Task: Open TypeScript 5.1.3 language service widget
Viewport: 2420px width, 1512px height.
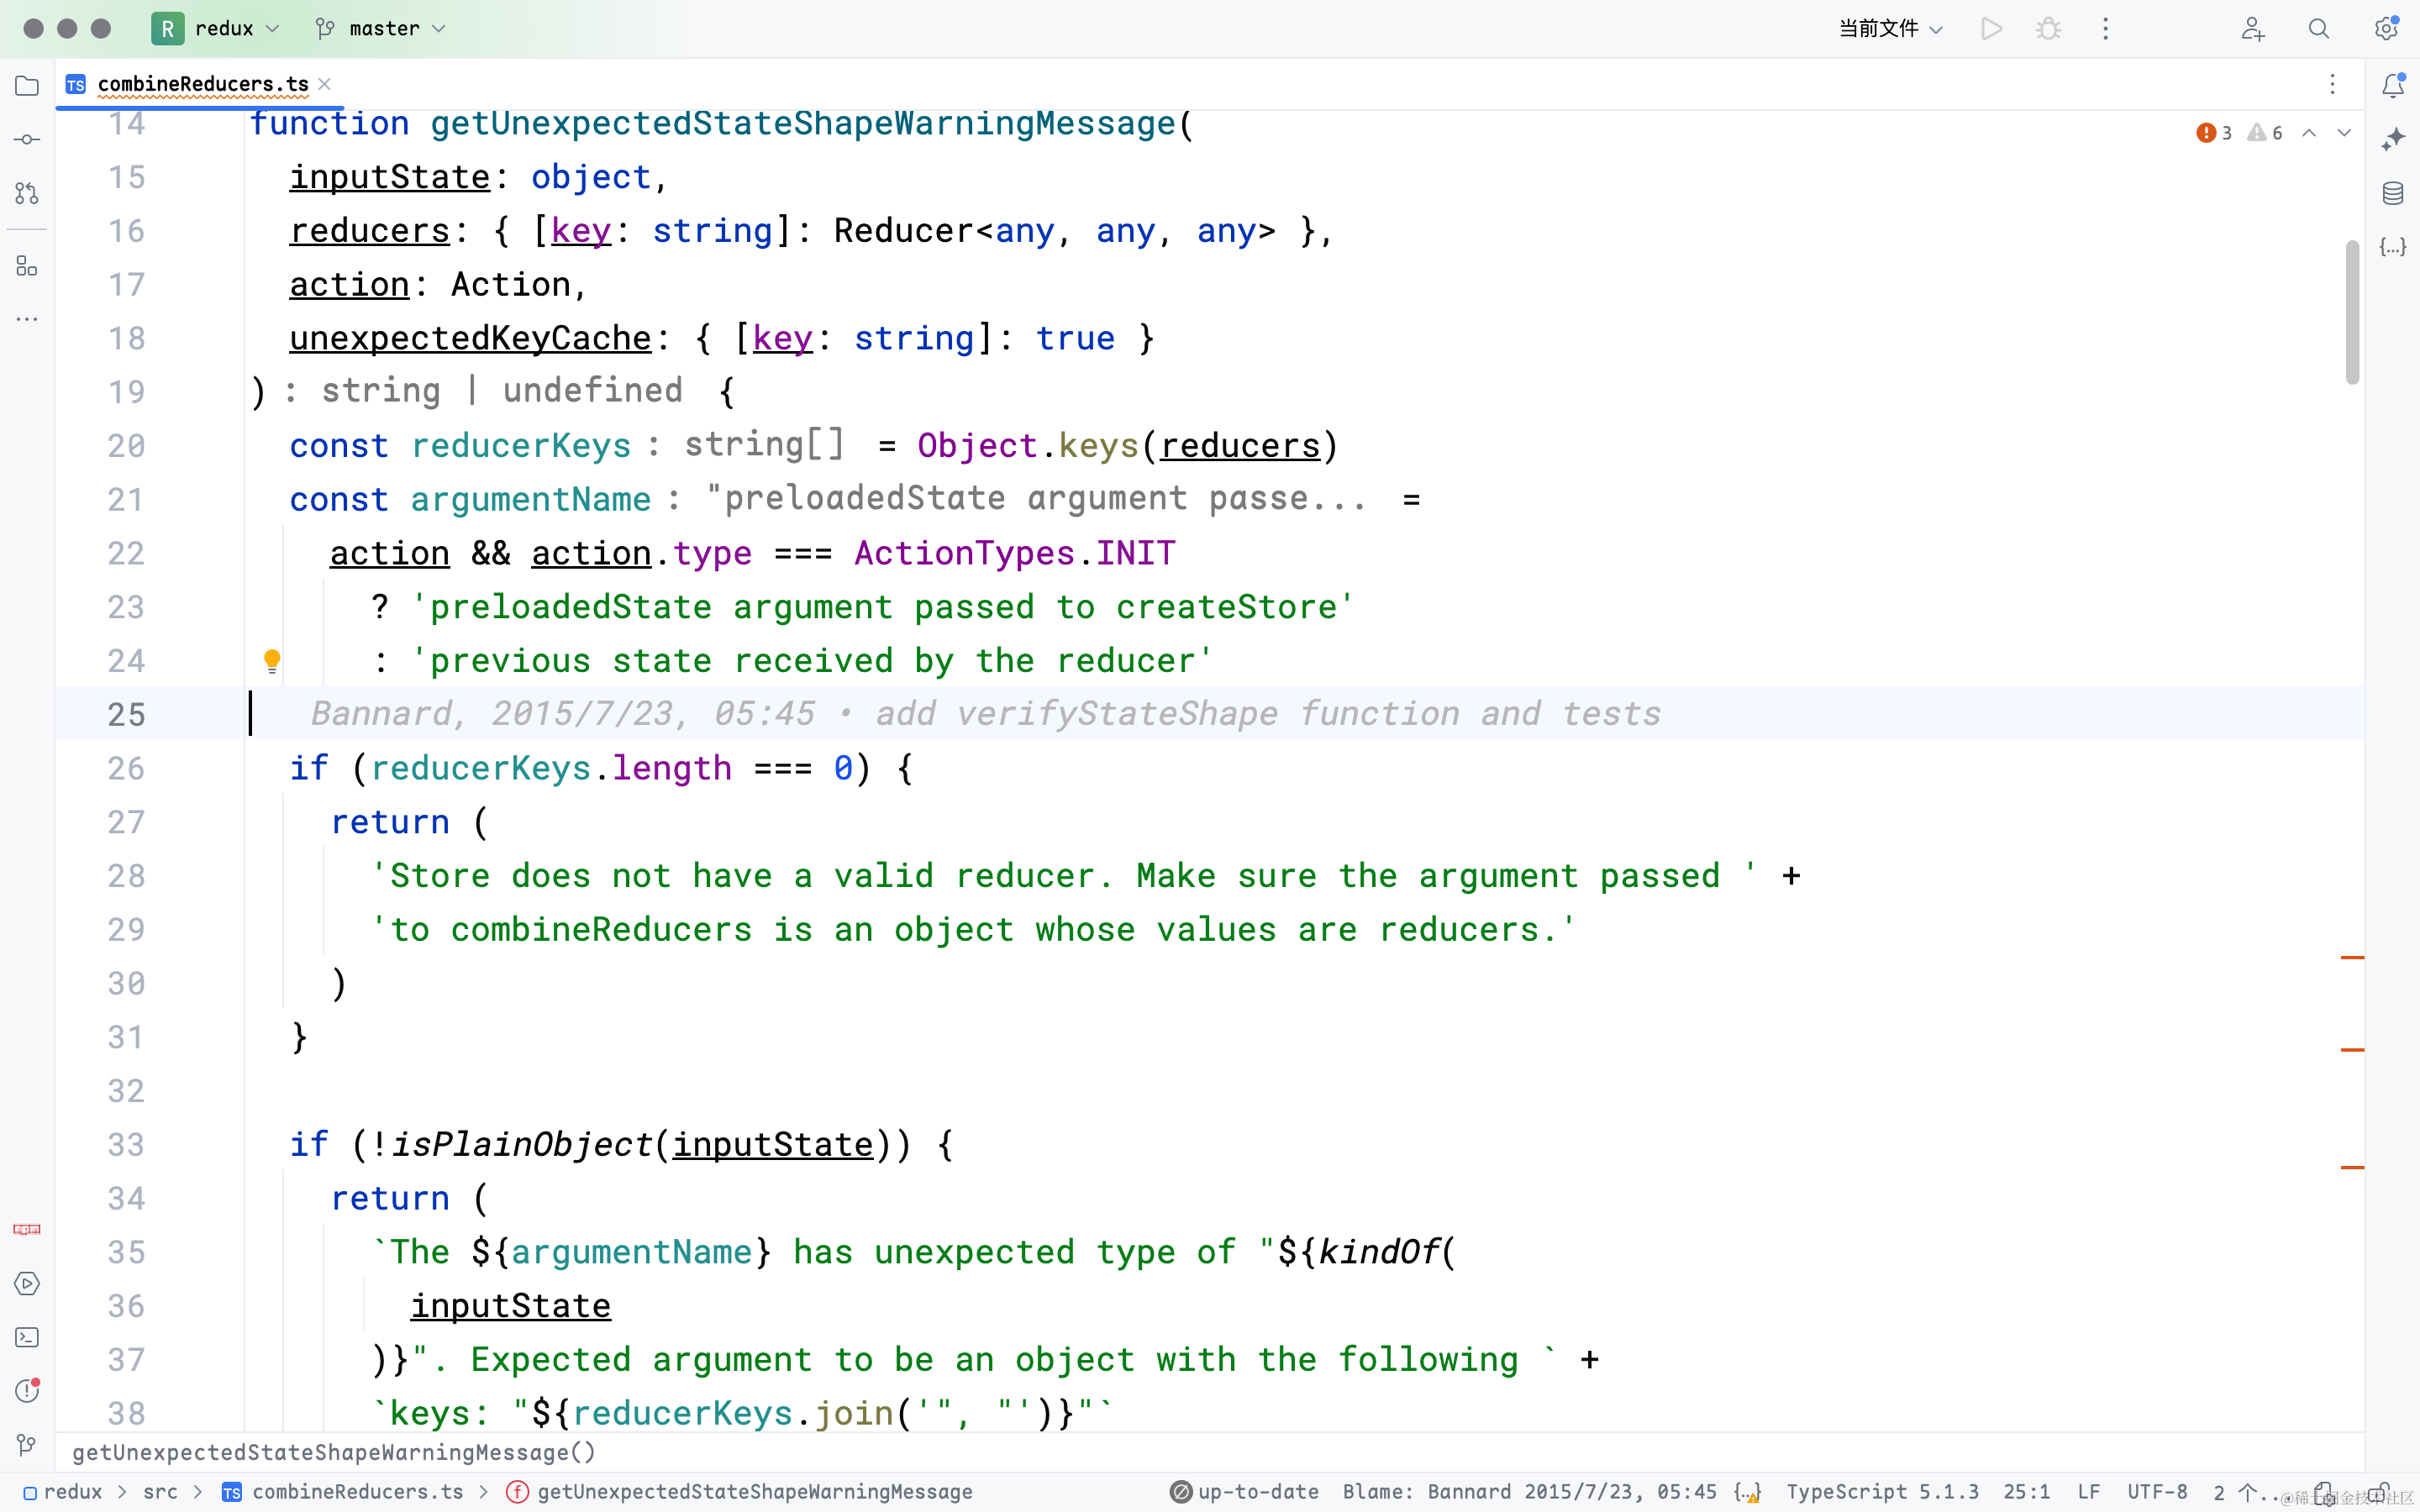Action: click(1882, 1491)
